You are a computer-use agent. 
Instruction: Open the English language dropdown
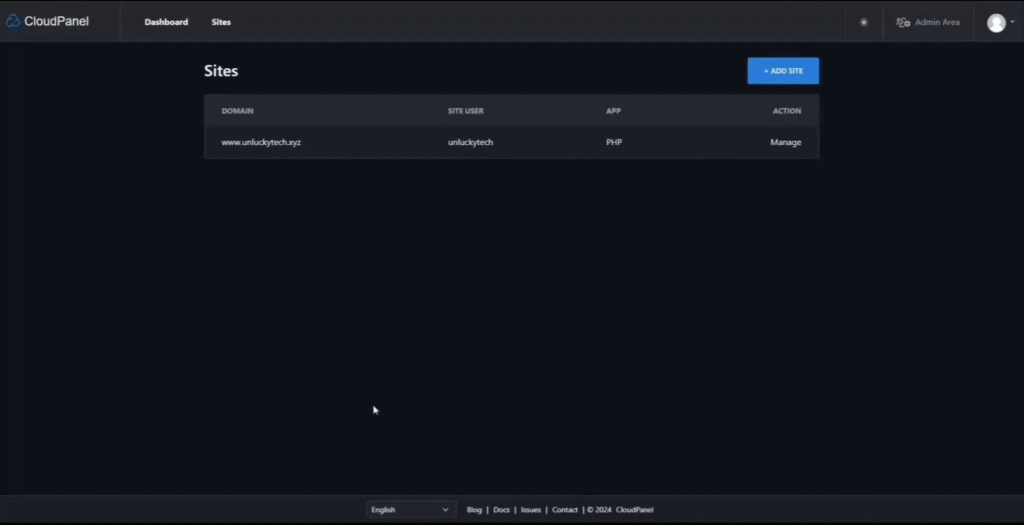tap(411, 510)
